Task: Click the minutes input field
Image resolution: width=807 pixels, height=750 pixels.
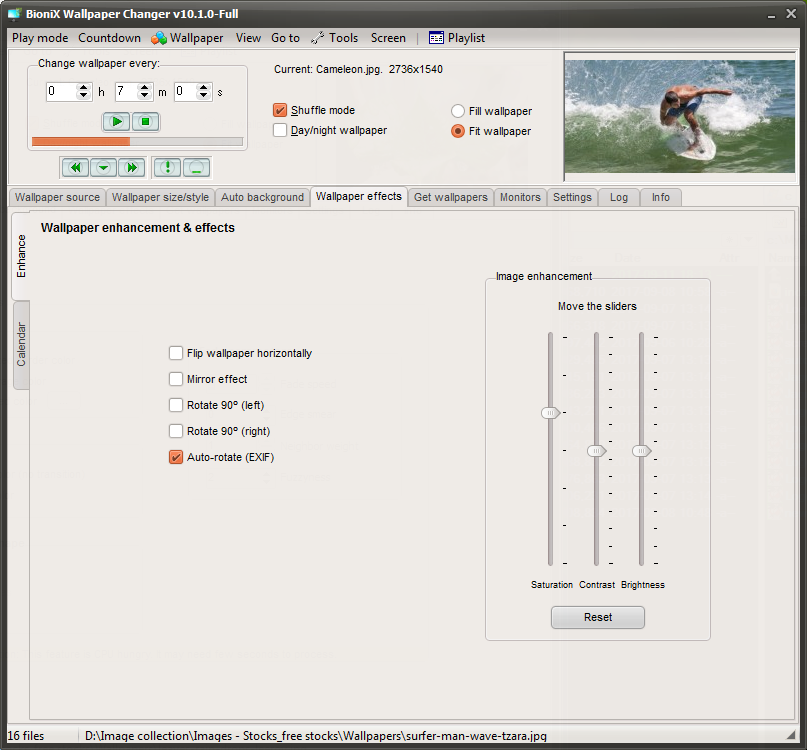Action: pyautogui.click(x=127, y=92)
